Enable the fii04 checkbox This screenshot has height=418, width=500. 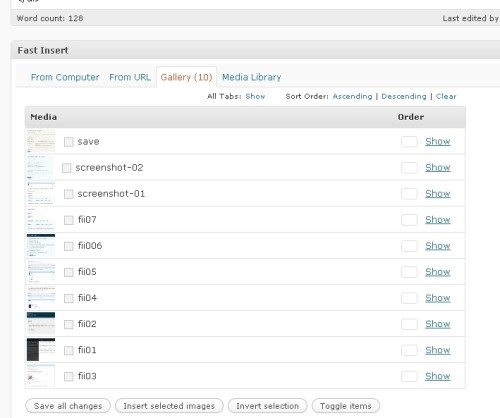point(69,298)
